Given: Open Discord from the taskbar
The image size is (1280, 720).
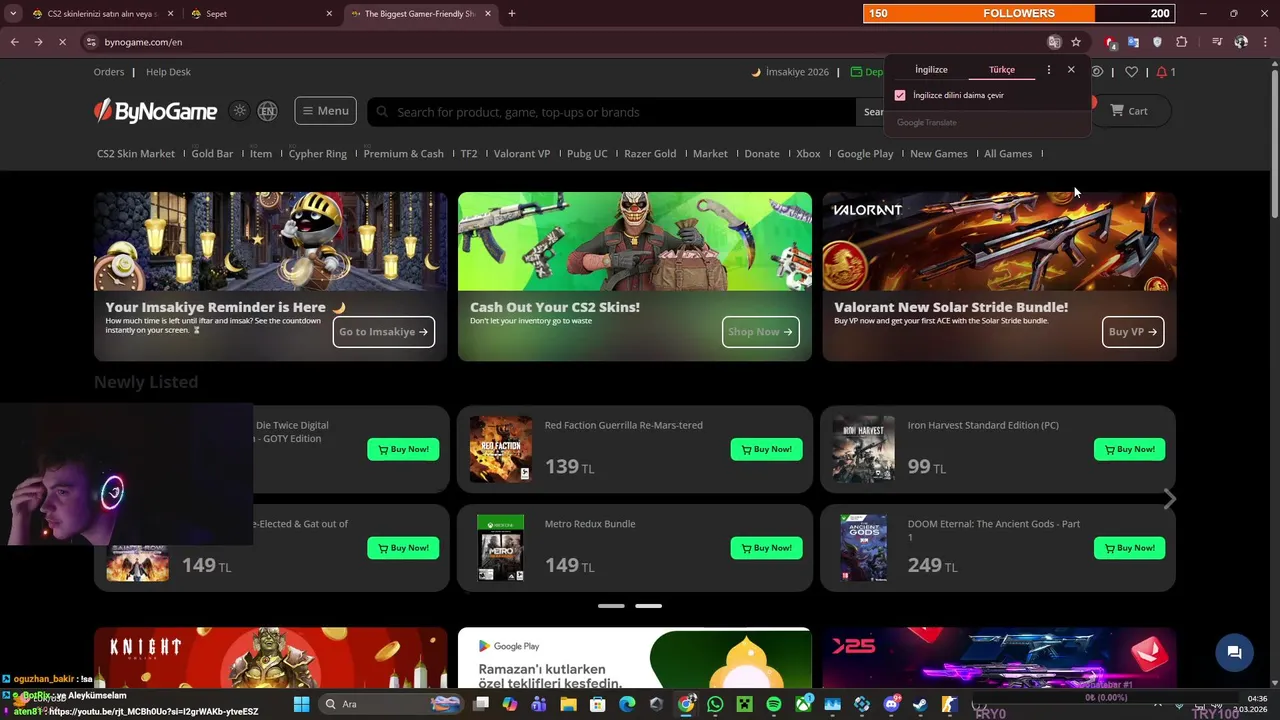Looking at the screenshot, I should point(891,704).
